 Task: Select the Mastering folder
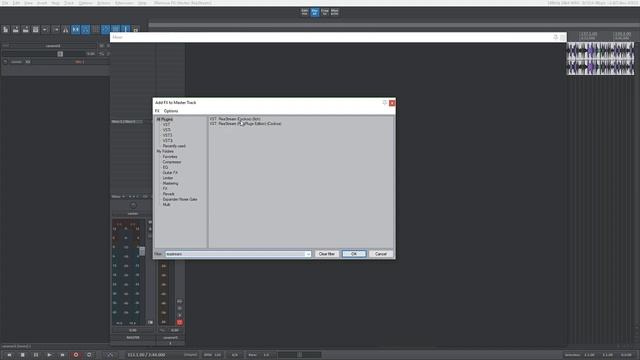[x=170, y=183]
